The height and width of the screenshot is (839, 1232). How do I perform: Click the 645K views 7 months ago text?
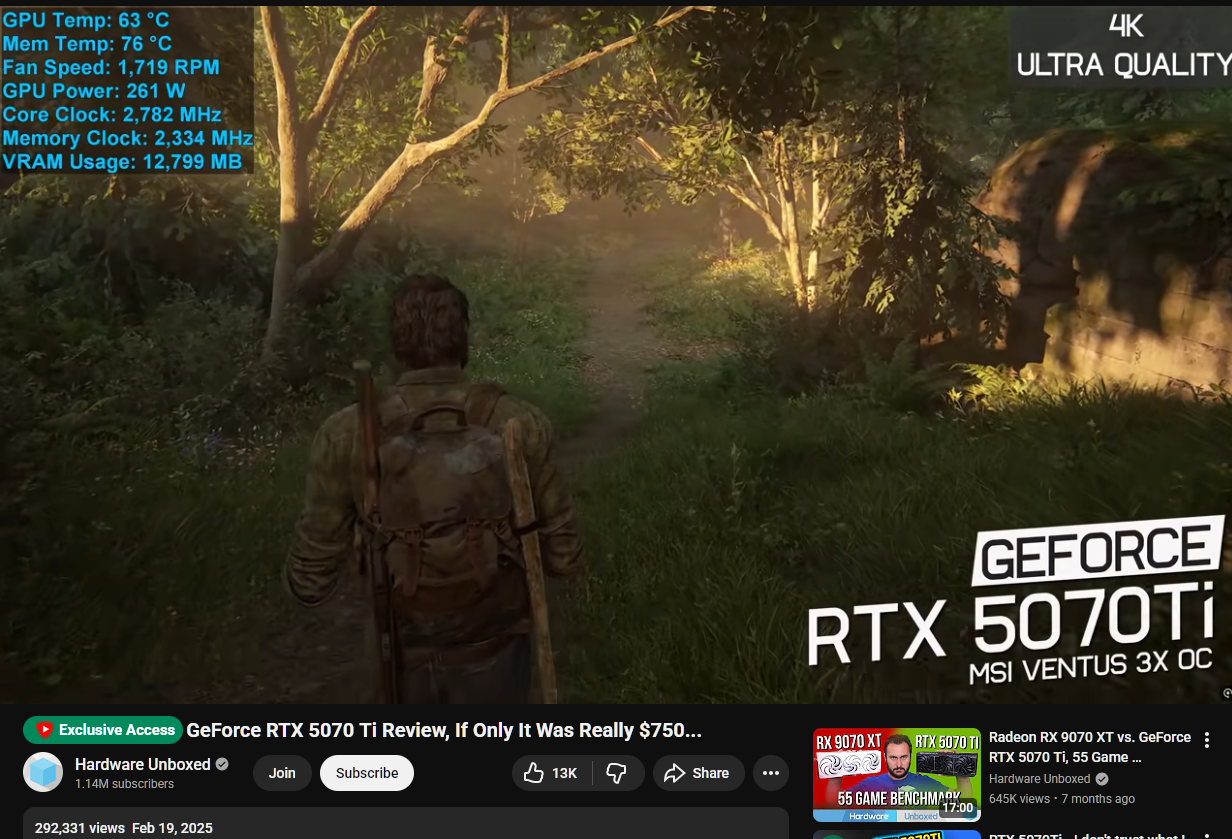point(1062,799)
